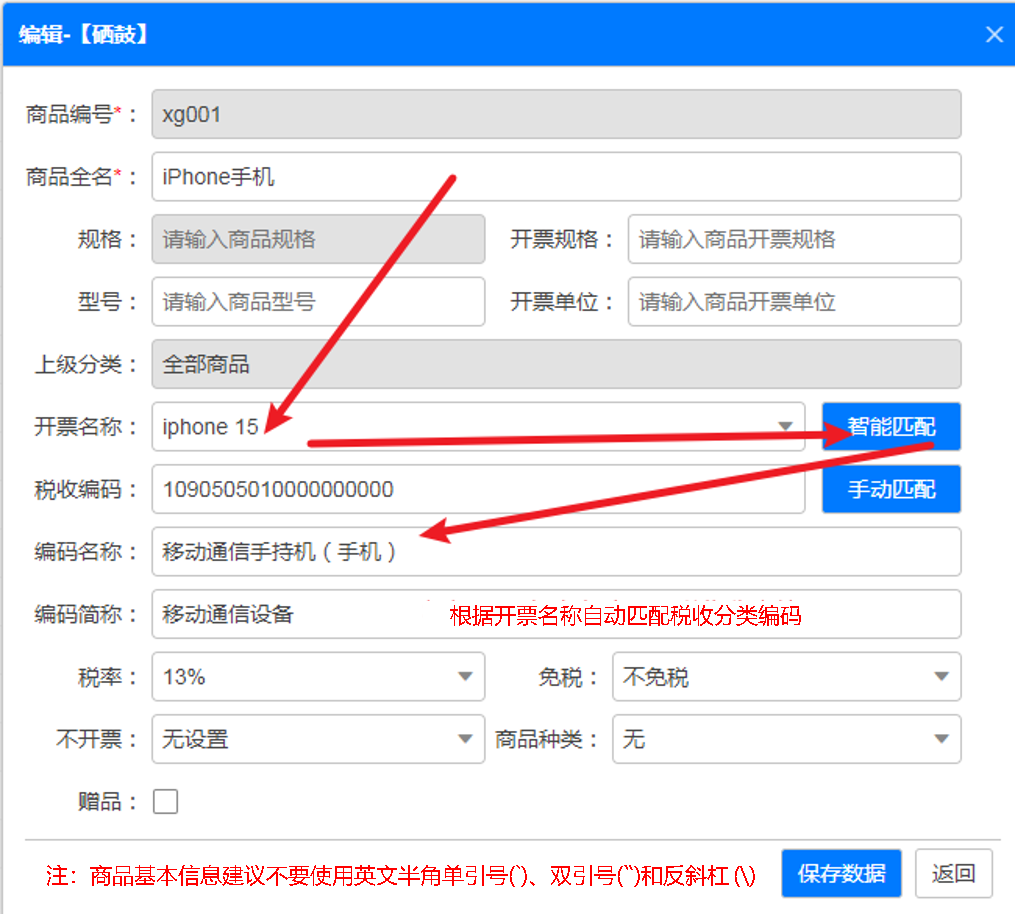Click the iphone 15 invoice name text
Screen dimensions: 1015x914
pyautogui.click(x=210, y=425)
